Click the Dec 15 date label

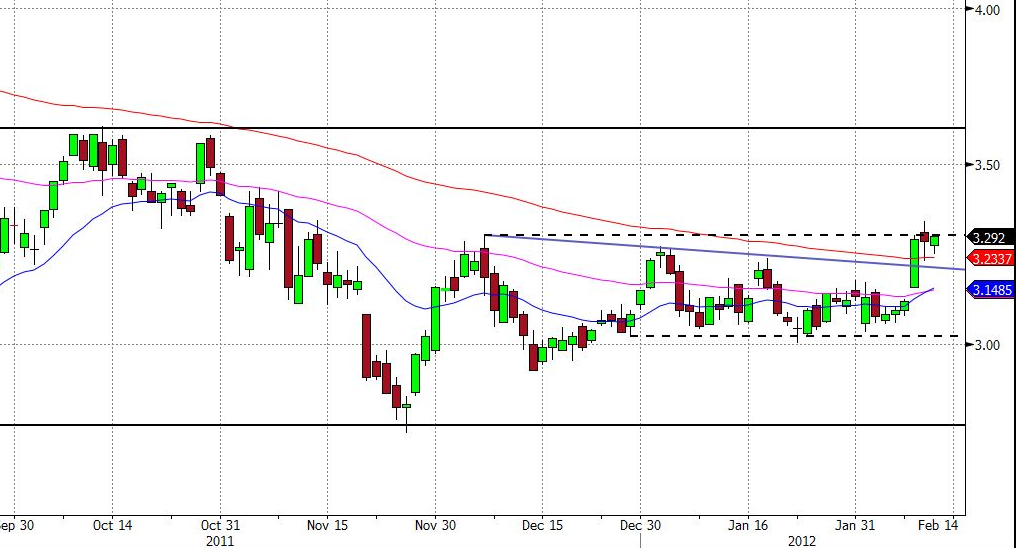point(542,525)
